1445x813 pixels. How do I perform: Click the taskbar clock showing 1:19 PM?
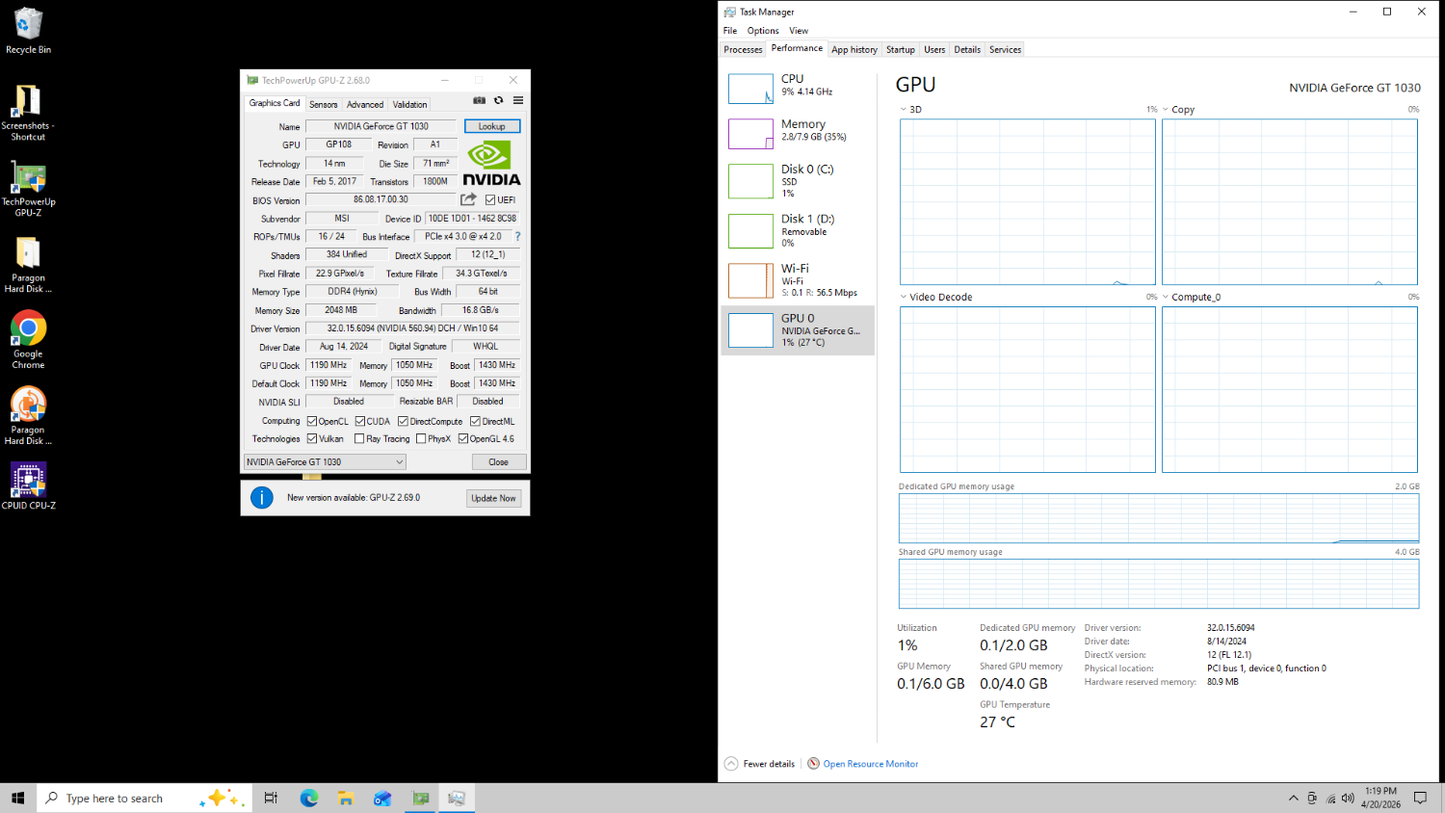pos(1380,798)
